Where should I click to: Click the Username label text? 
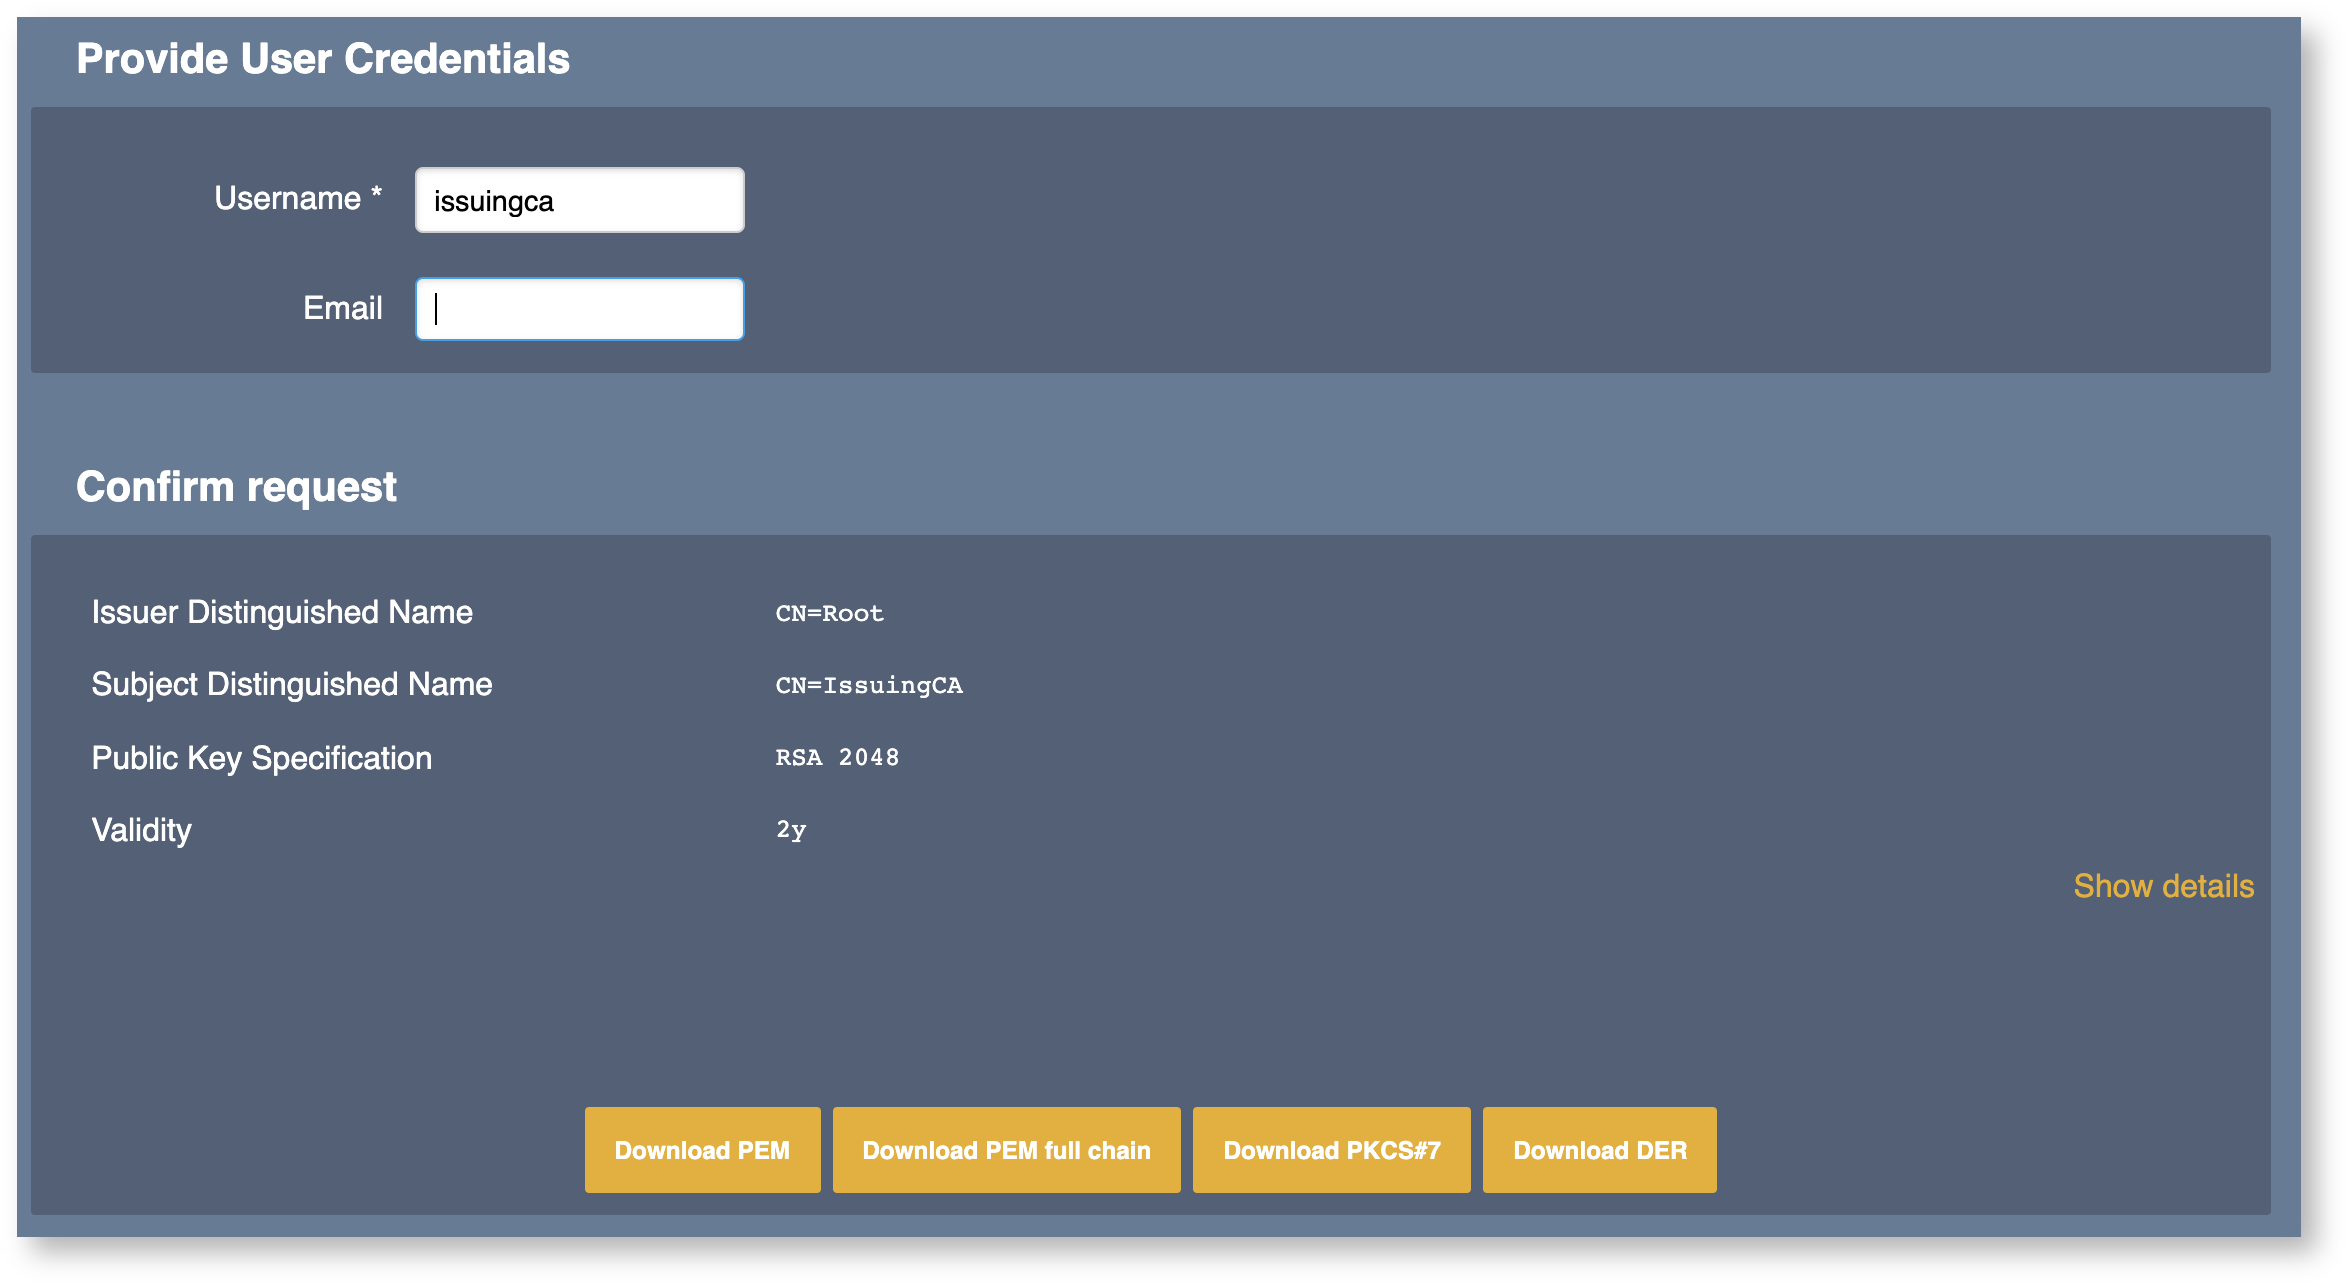[287, 198]
